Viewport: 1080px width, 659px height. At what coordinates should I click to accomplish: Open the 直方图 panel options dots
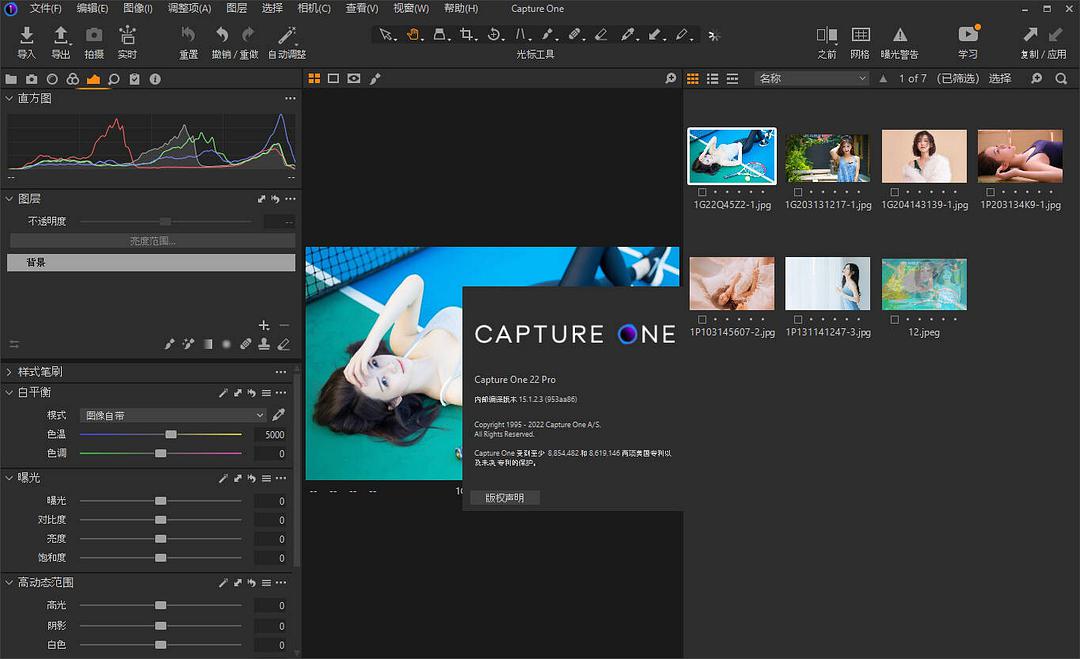[x=290, y=98]
